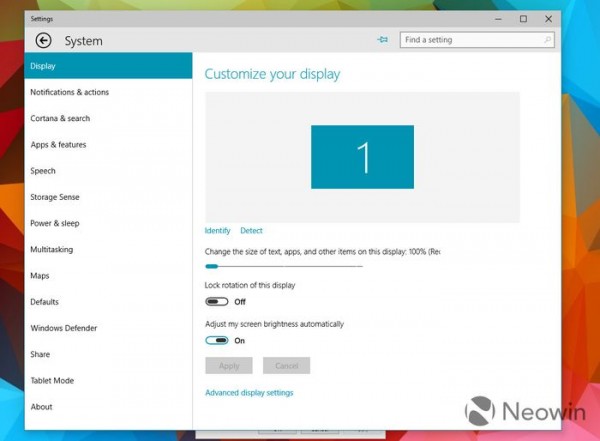Screen dimensions: 600x441
Task: Open Apps & features section
Action: click(x=58, y=145)
